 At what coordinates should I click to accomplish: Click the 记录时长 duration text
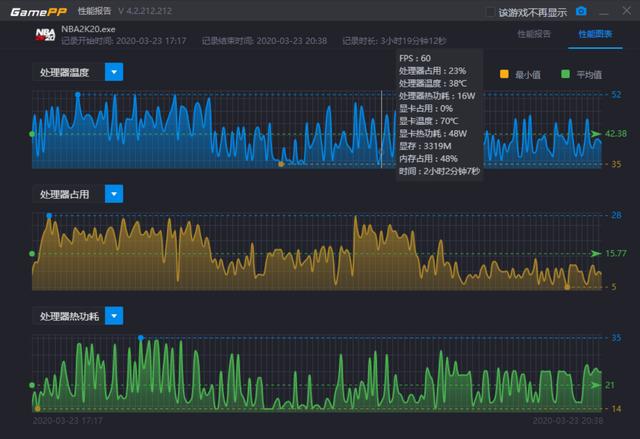coord(394,41)
